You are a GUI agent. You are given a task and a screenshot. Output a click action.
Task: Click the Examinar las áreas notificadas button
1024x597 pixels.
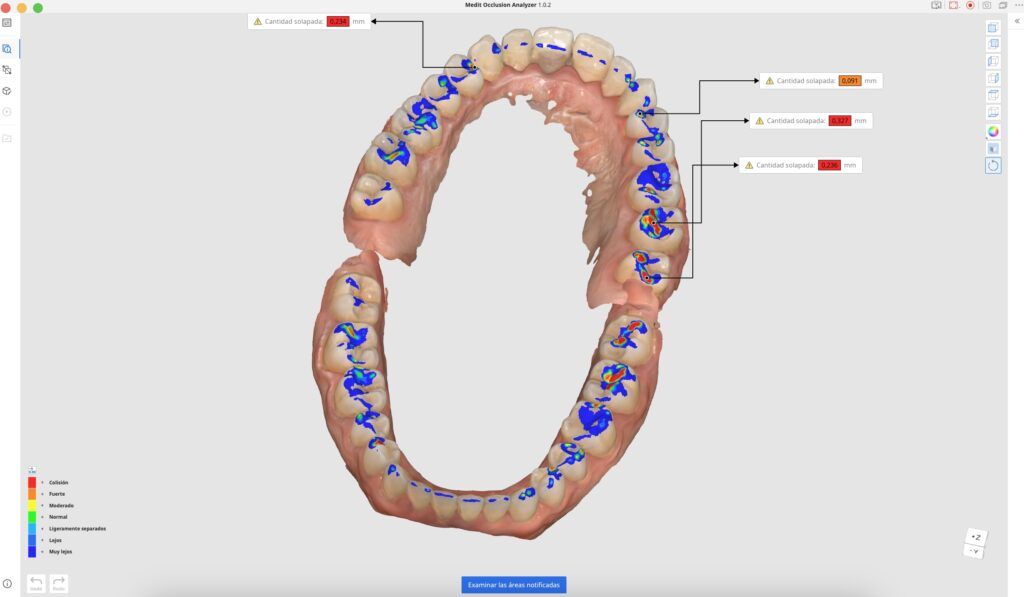click(x=514, y=585)
